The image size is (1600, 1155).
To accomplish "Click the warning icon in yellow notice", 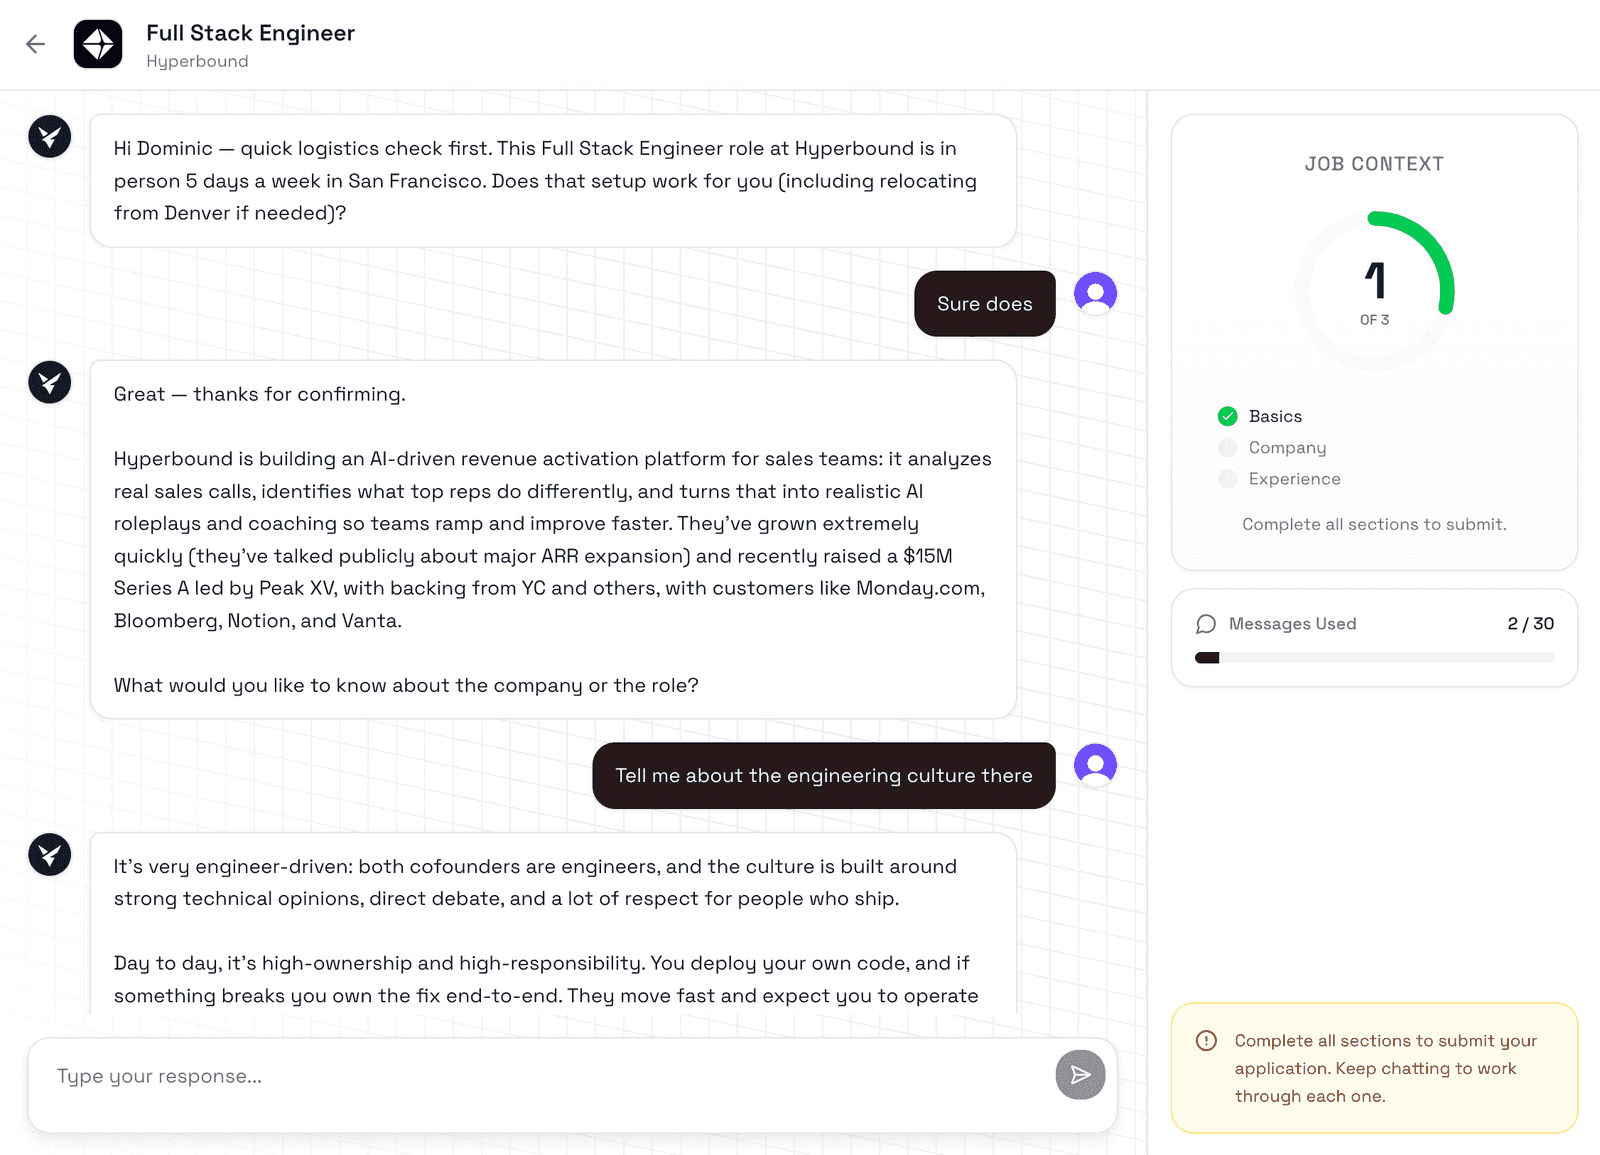I will click(1207, 1041).
